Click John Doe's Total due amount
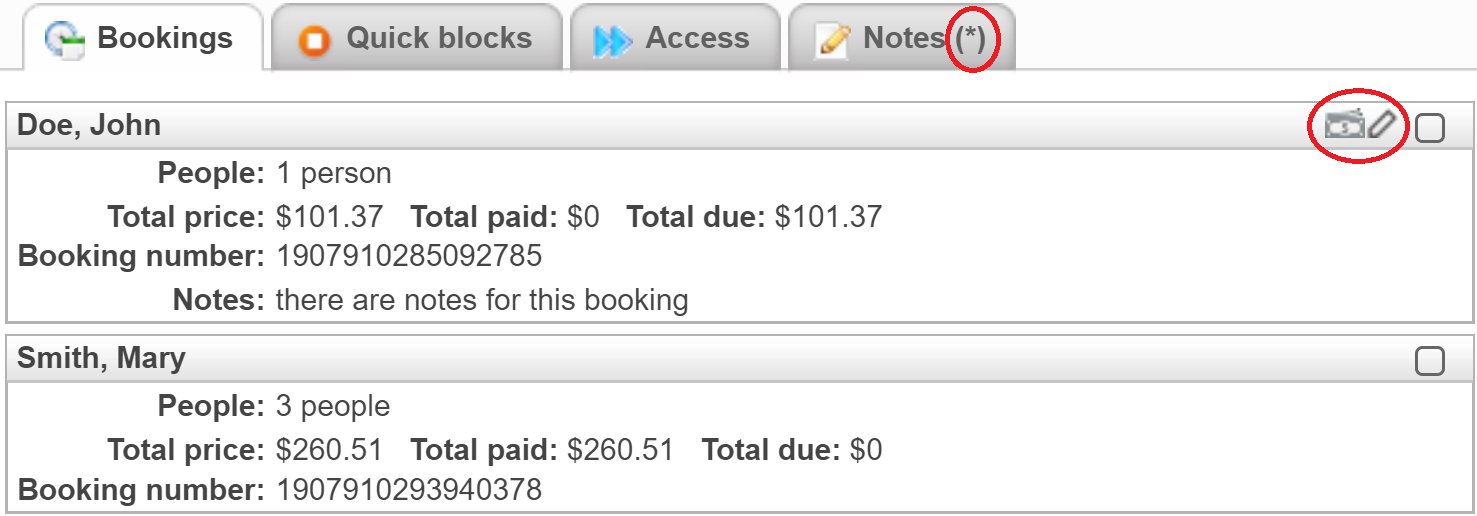1477x516 pixels. click(x=829, y=216)
